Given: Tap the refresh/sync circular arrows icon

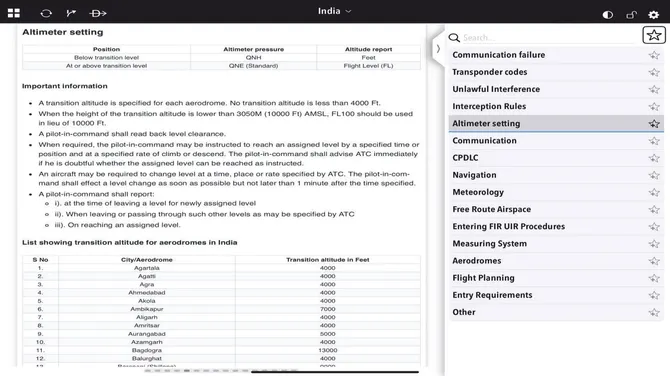Looking at the screenshot, I should pos(46,13).
